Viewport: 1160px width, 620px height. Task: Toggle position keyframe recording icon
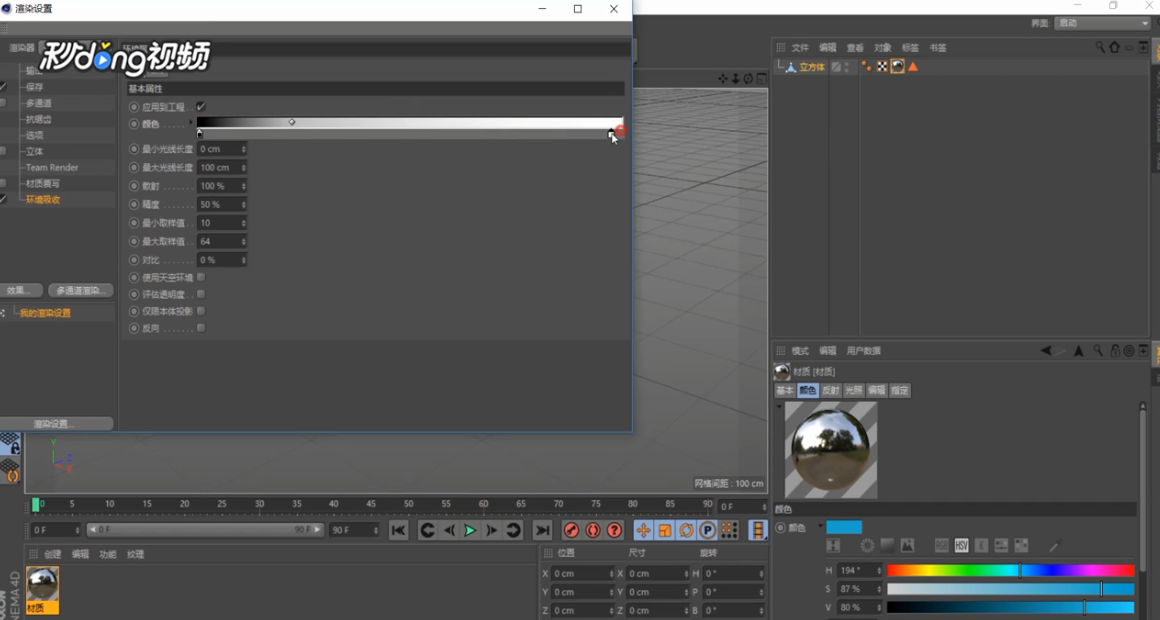[x=643, y=530]
